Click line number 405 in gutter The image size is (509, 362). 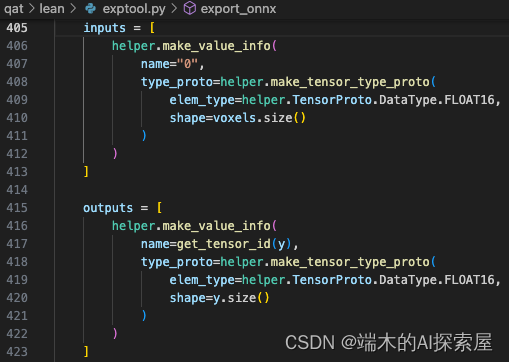(17, 28)
